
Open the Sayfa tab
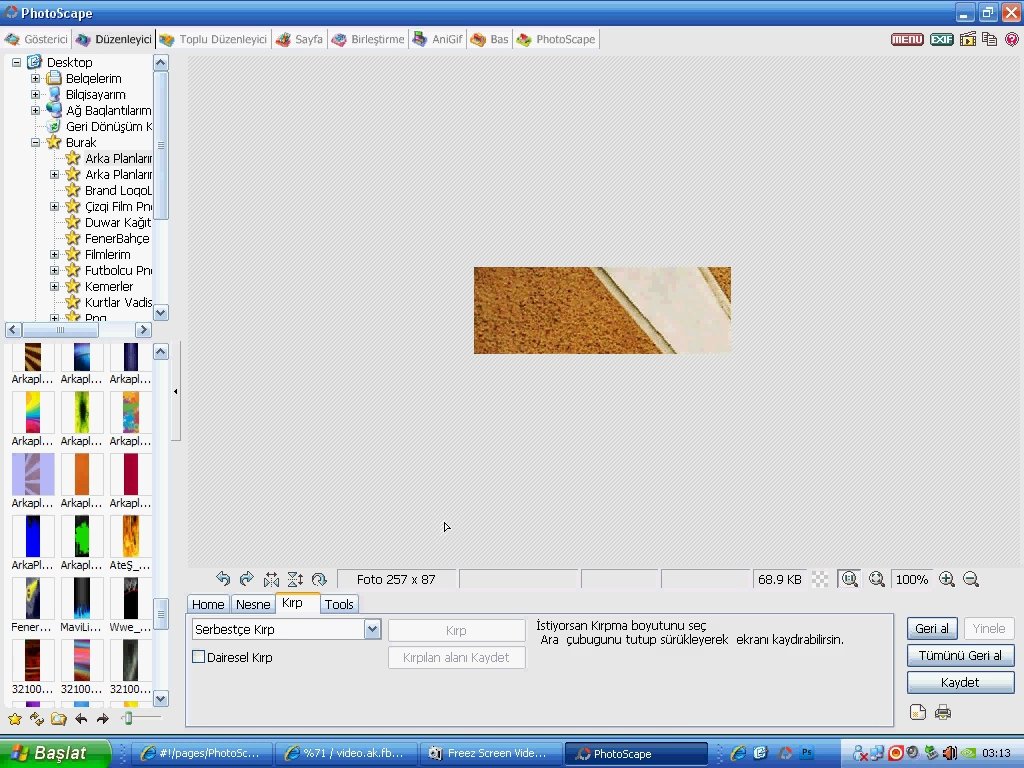point(300,39)
